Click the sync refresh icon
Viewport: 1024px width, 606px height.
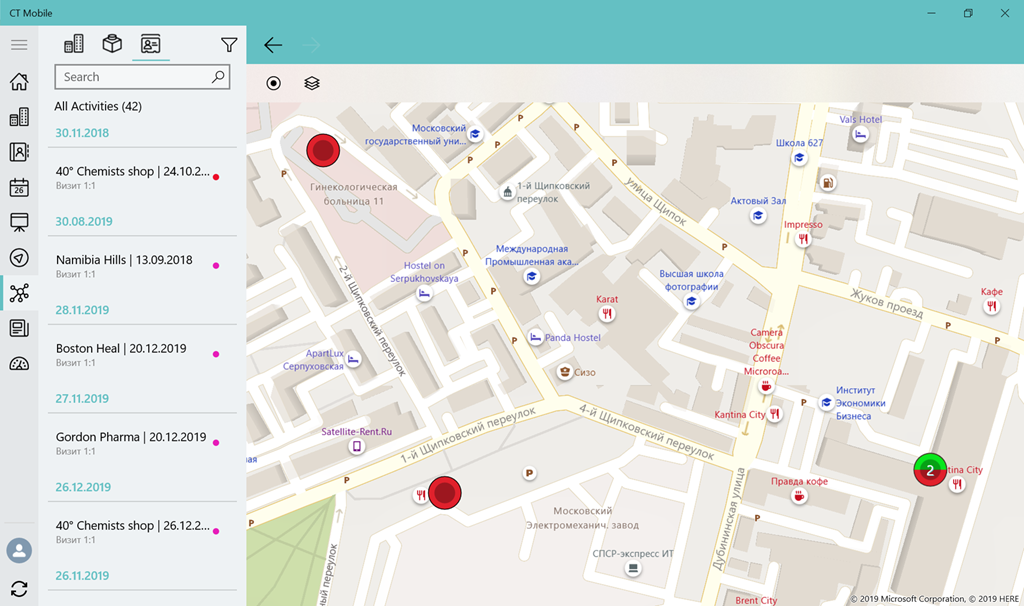[x=19, y=589]
